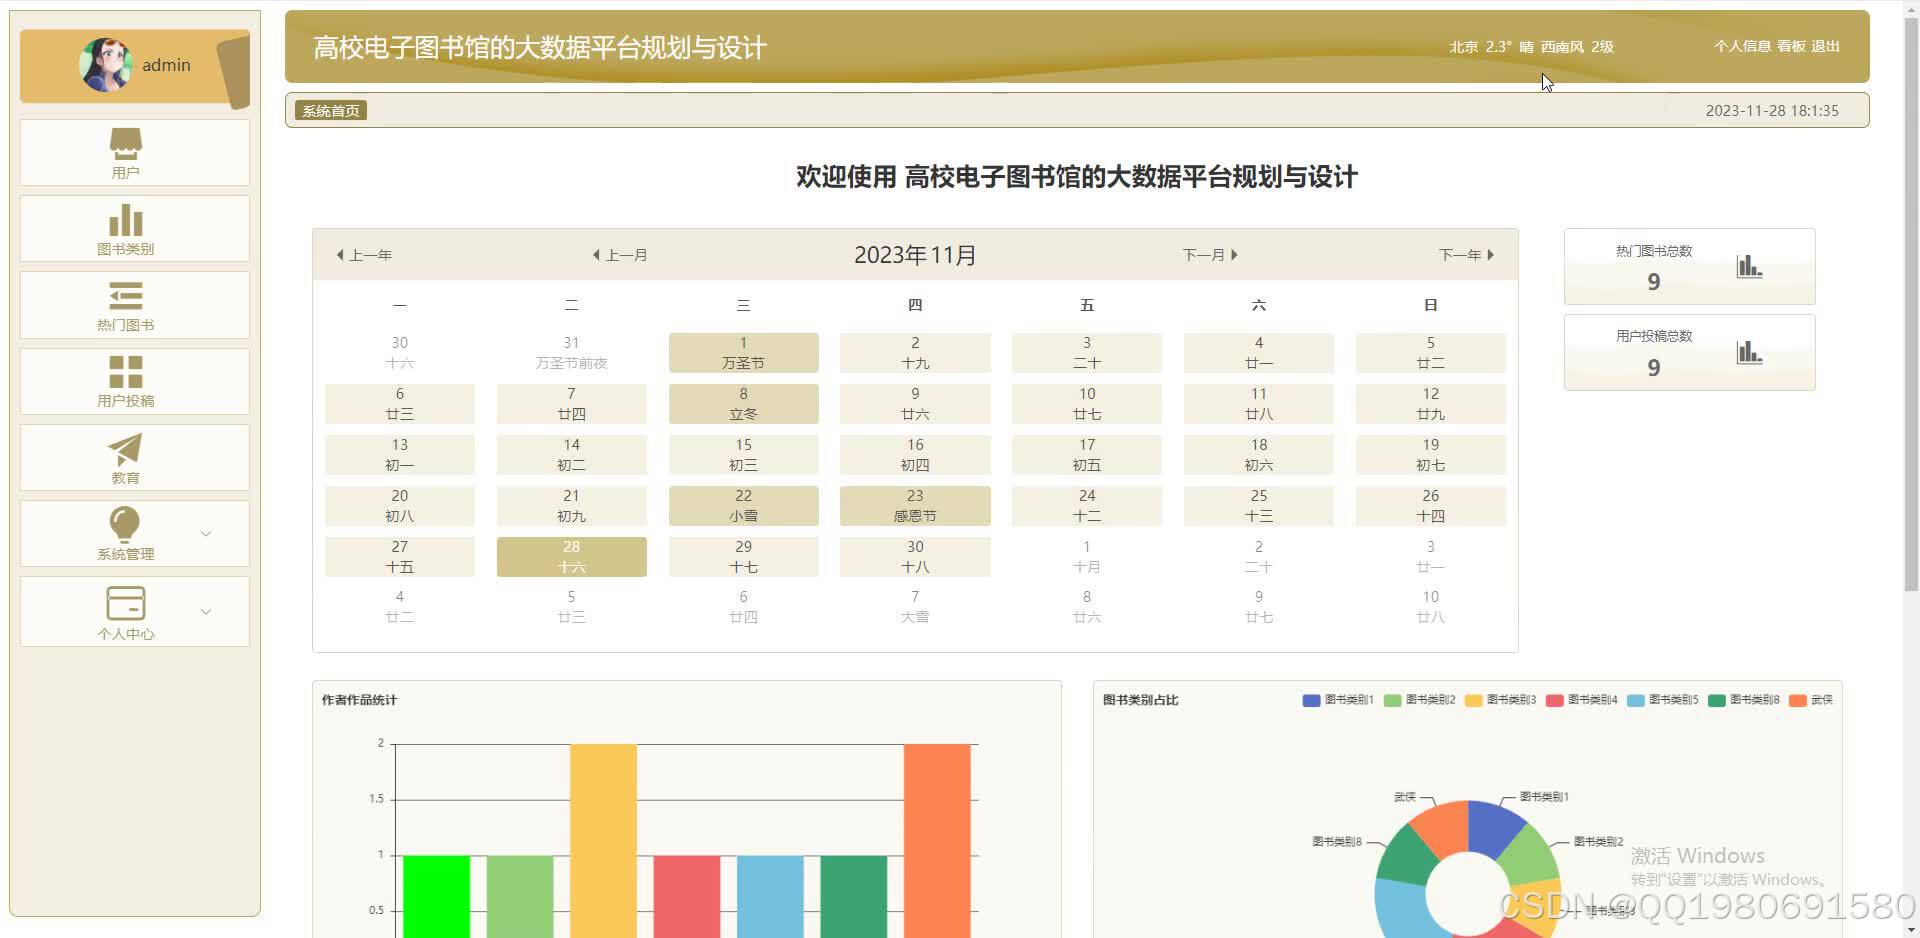Open 看板 link in the header

pos(1791,46)
